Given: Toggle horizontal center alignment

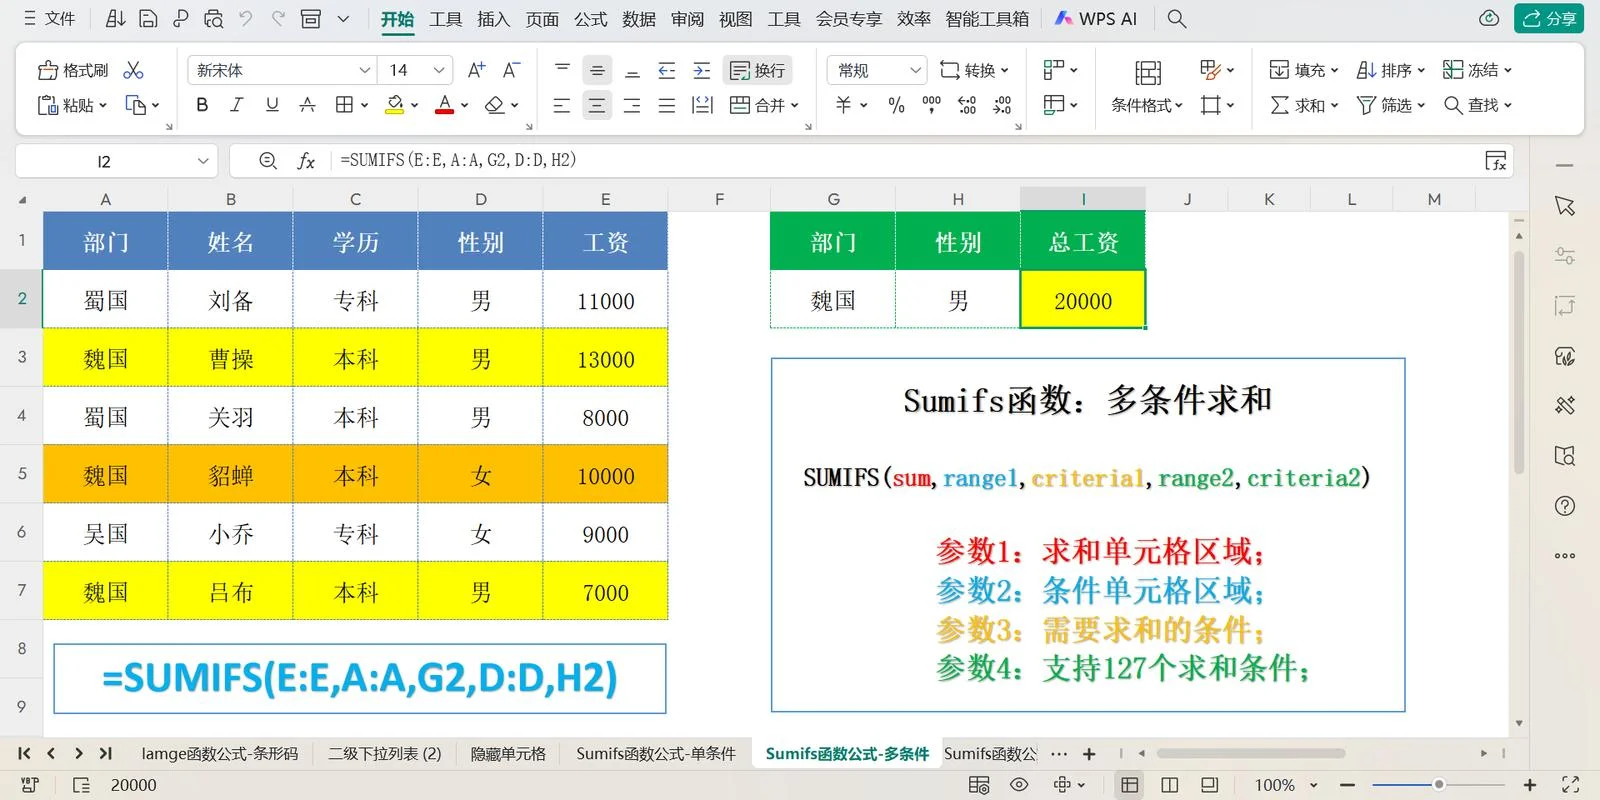Looking at the screenshot, I should click(x=597, y=105).
